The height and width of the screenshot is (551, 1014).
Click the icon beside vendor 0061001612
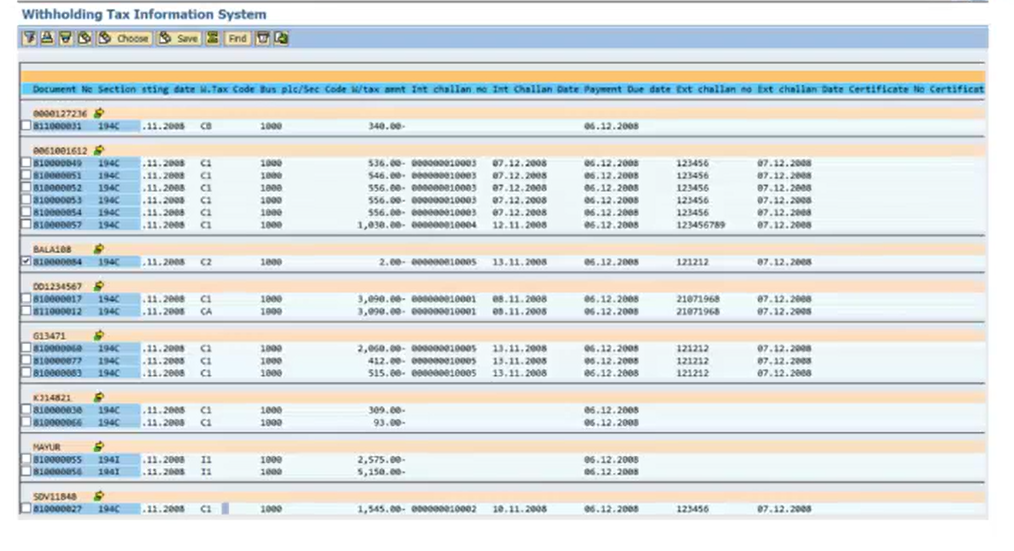coord(98,150)
